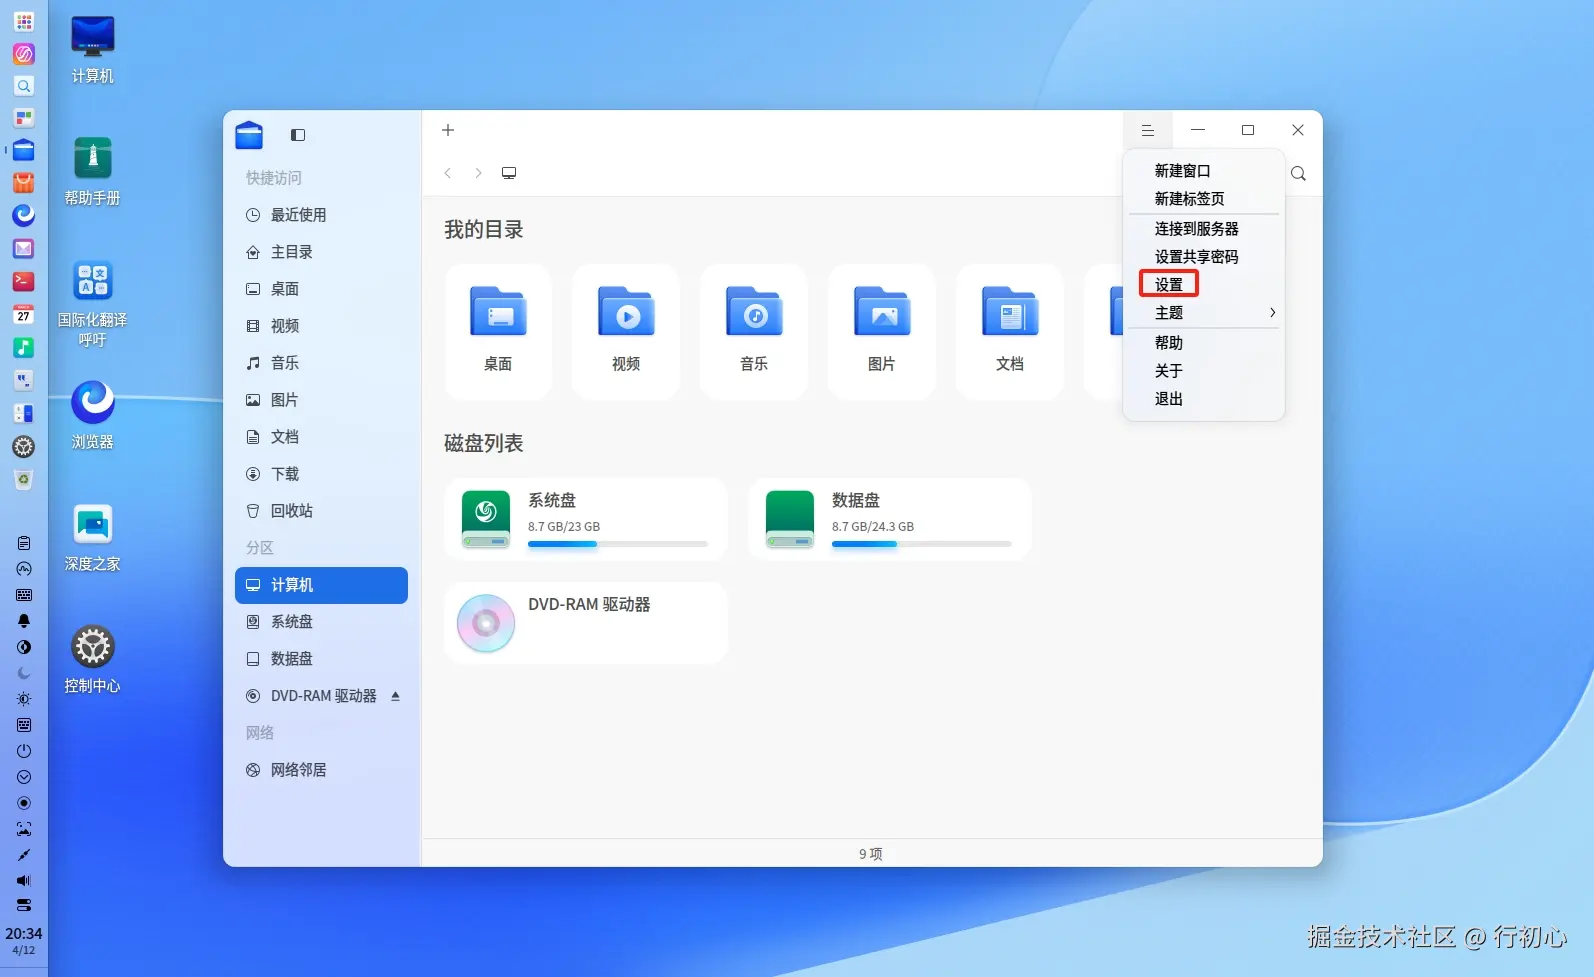Select 关于 in the menu
The height and width of the screenshot is (977, 1594).
click(x=1204, y=371)
